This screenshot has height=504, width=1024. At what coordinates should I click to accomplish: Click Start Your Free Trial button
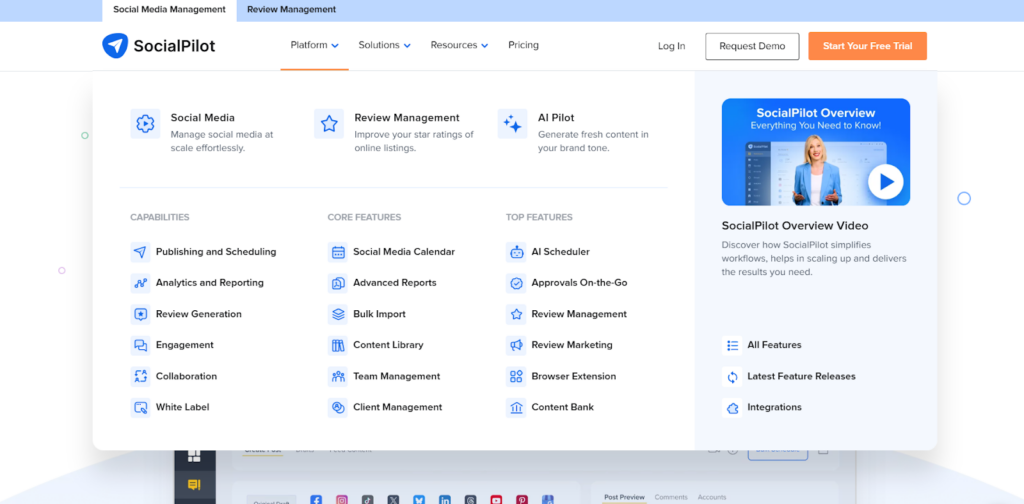tap(867, 46)
